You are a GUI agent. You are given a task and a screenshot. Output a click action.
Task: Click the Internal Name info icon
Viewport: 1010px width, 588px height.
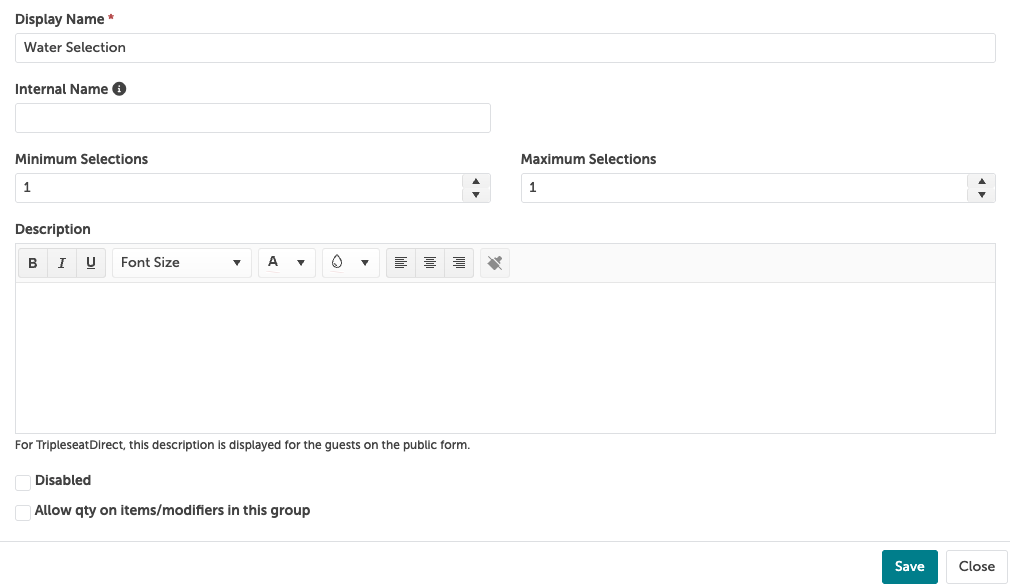point(119,89)
